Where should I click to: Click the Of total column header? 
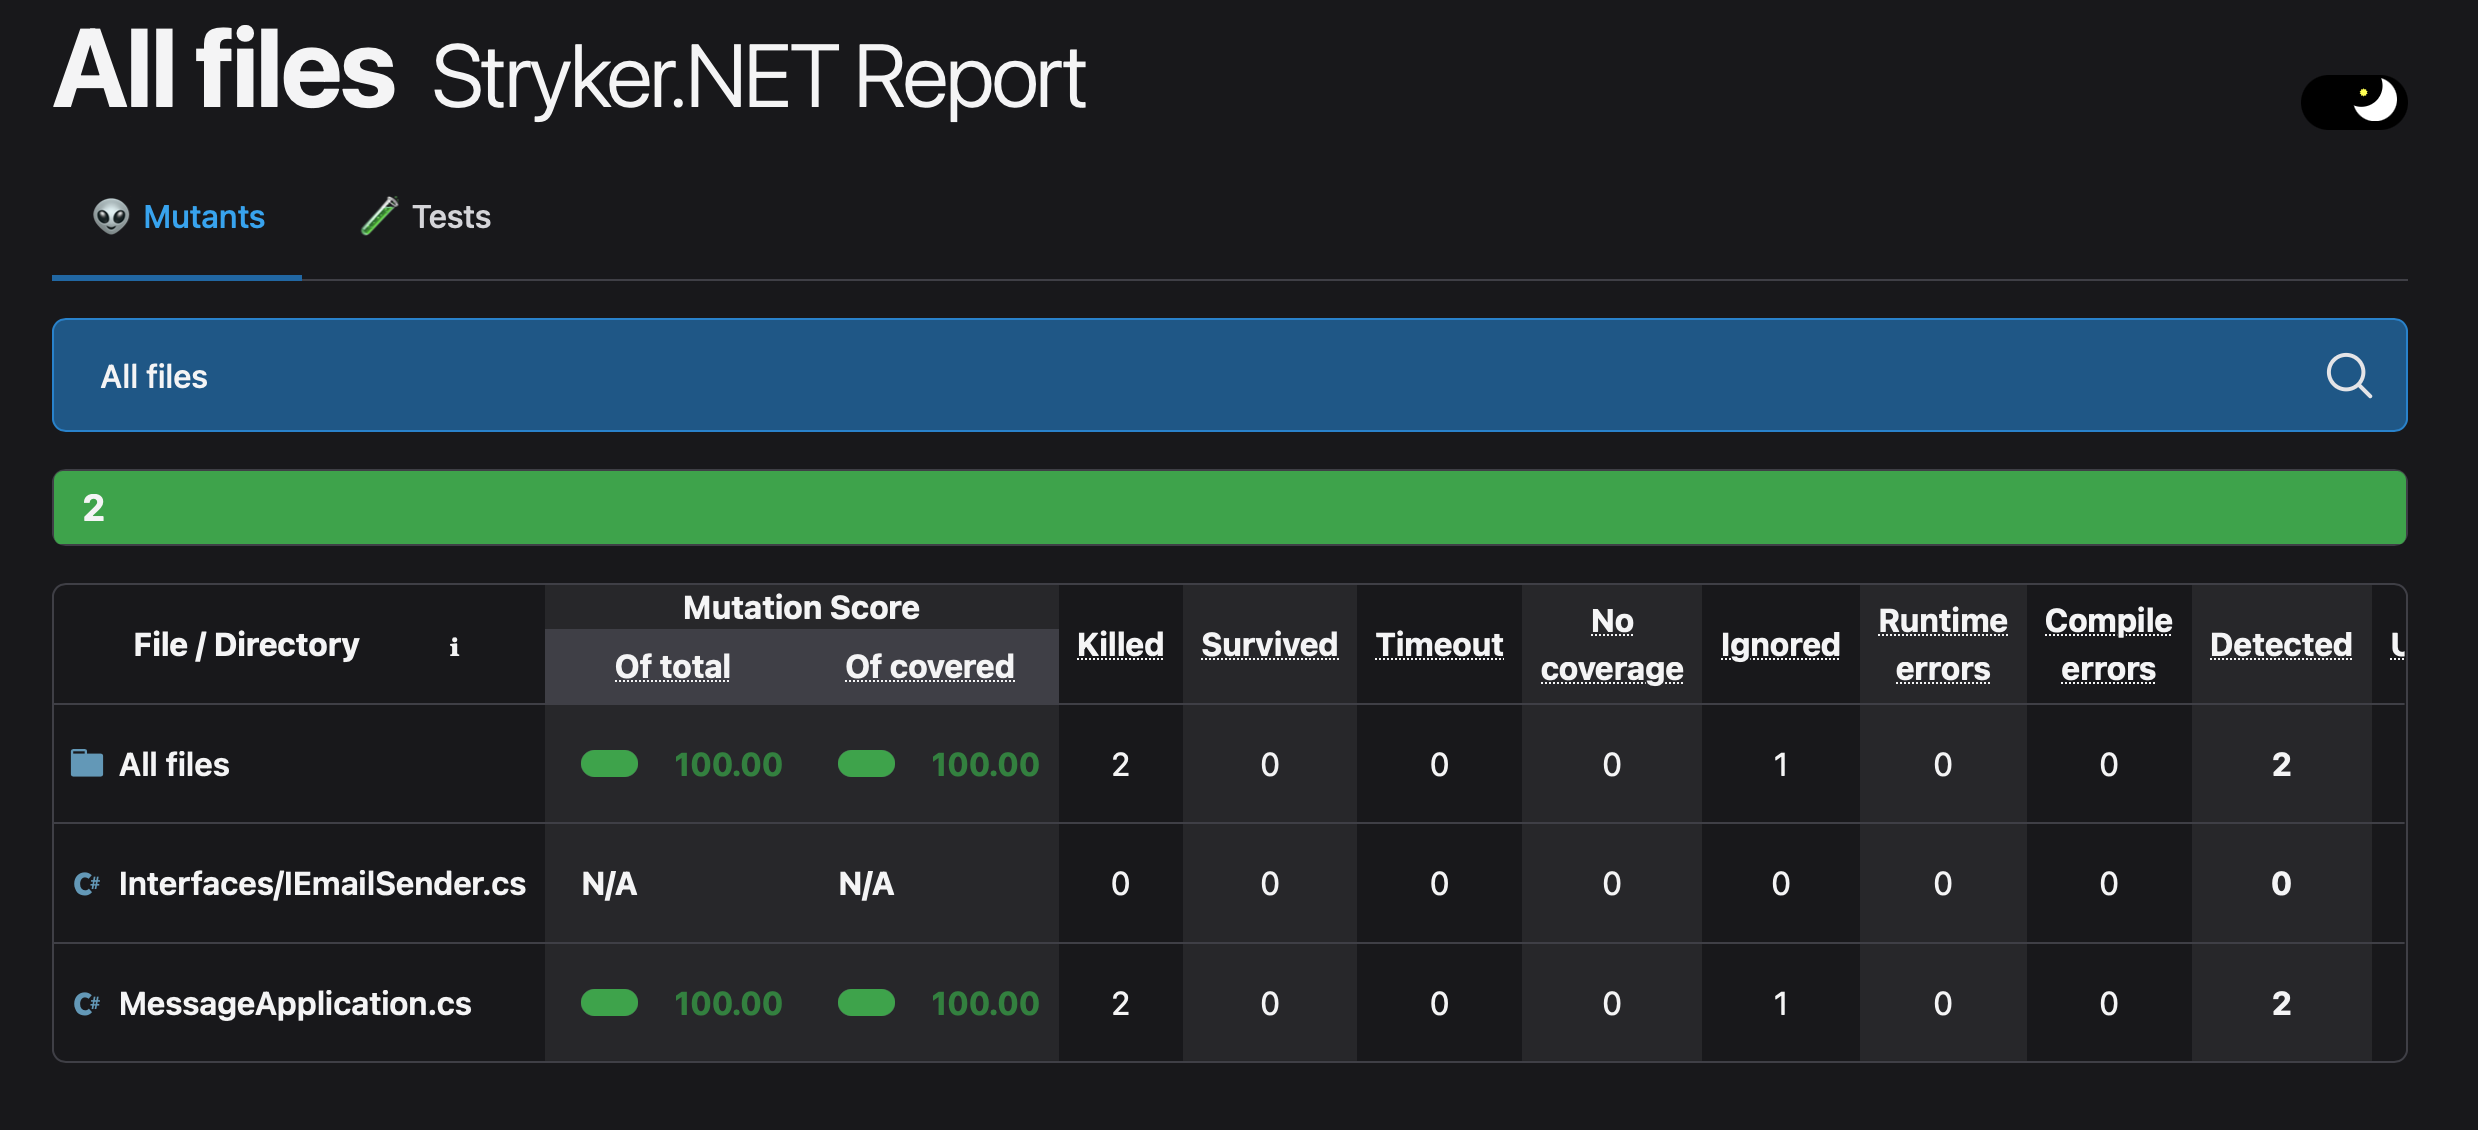(x=672, y=666)
